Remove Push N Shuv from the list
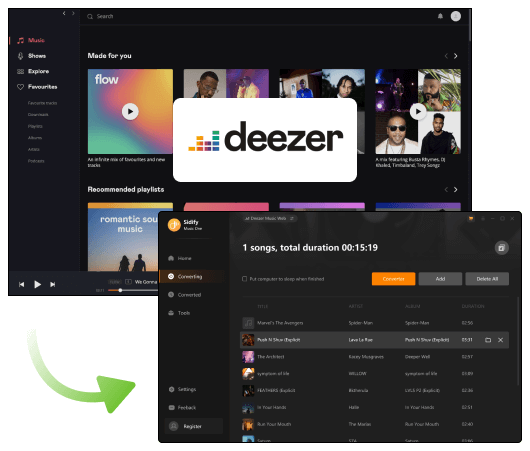Image resolution: width=530 pixels, height=451 pixels. pos(501,340)
